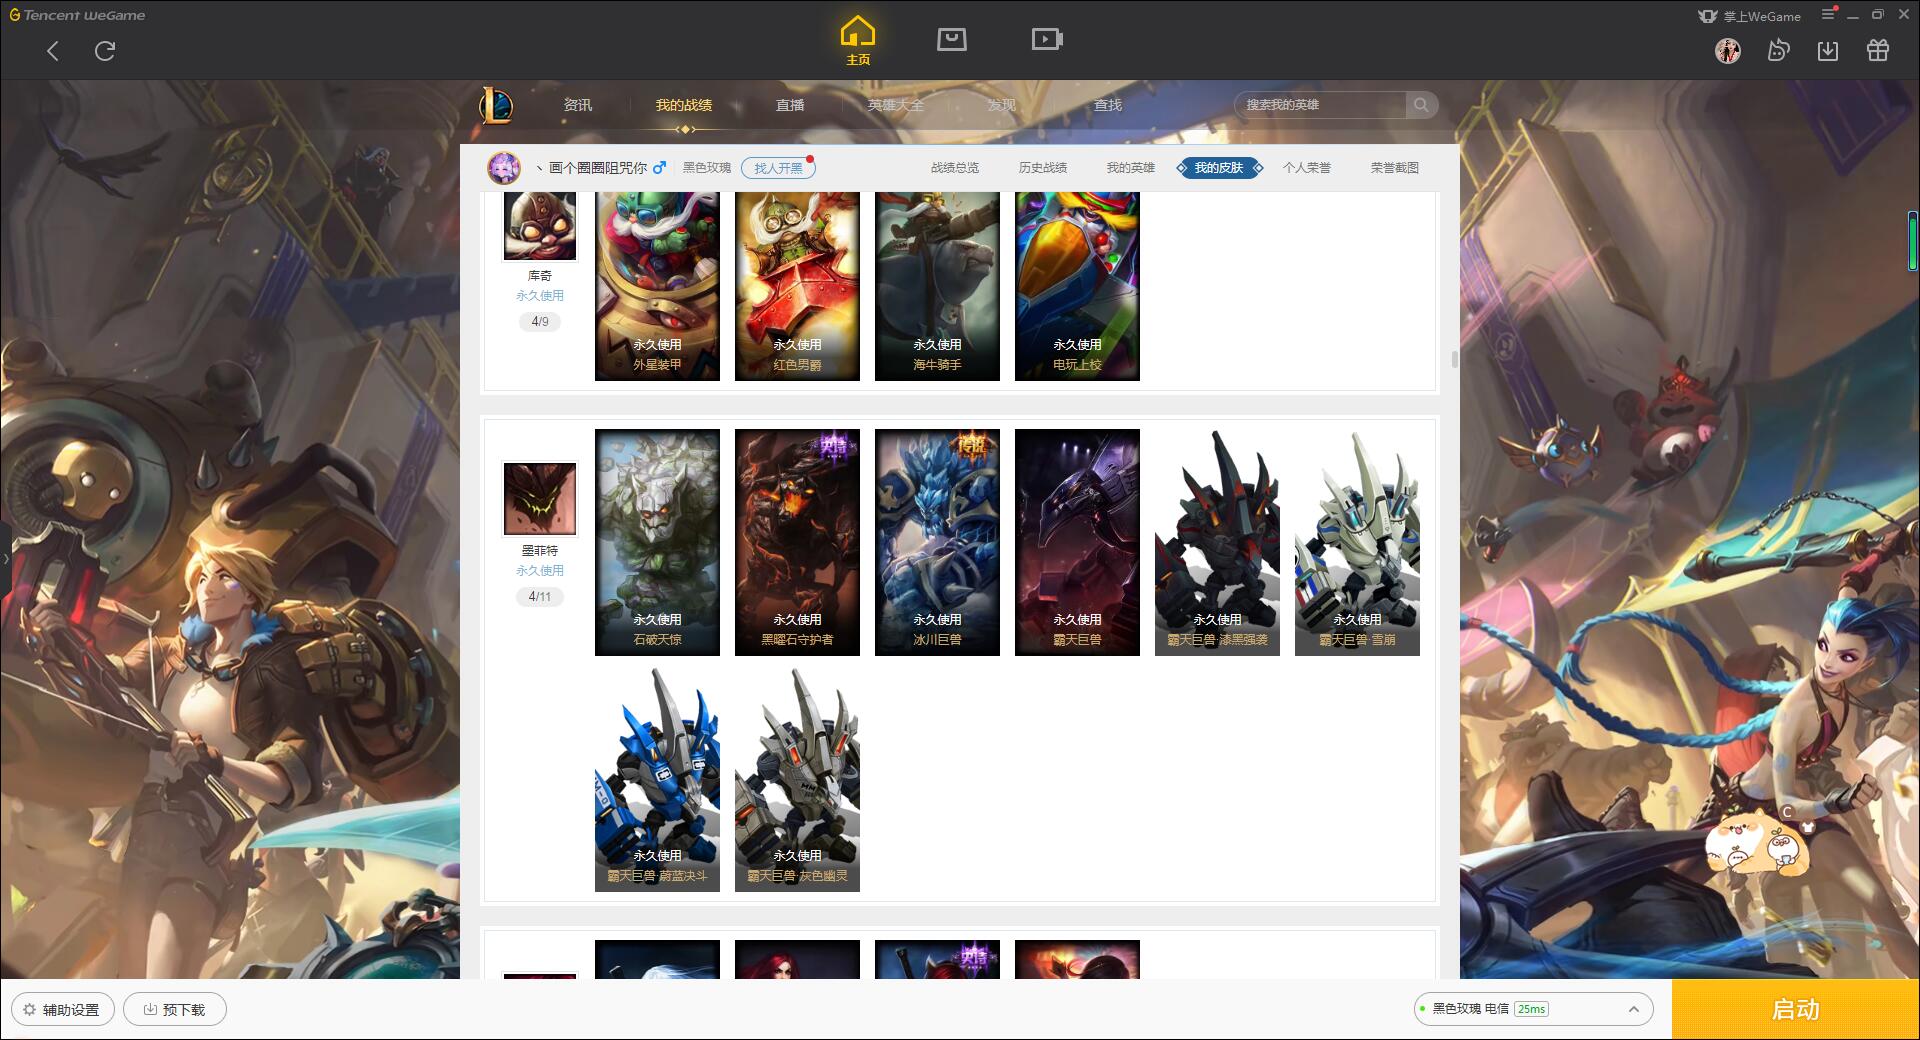Open the user avatar in top bar
Screen dimensions: 1920x1040
point(1728,50)
